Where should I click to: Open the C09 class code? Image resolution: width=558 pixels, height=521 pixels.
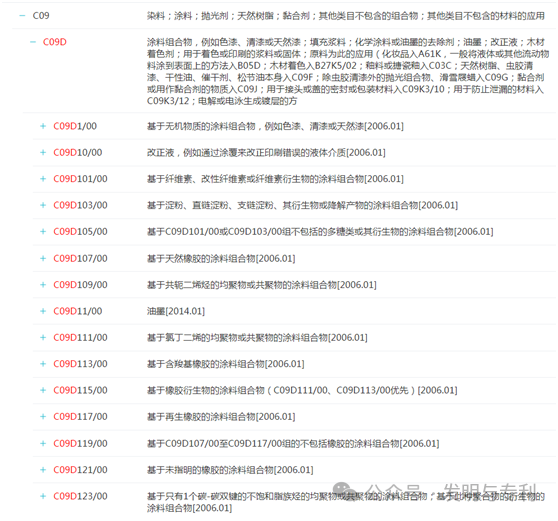click(x=41, y=16)
